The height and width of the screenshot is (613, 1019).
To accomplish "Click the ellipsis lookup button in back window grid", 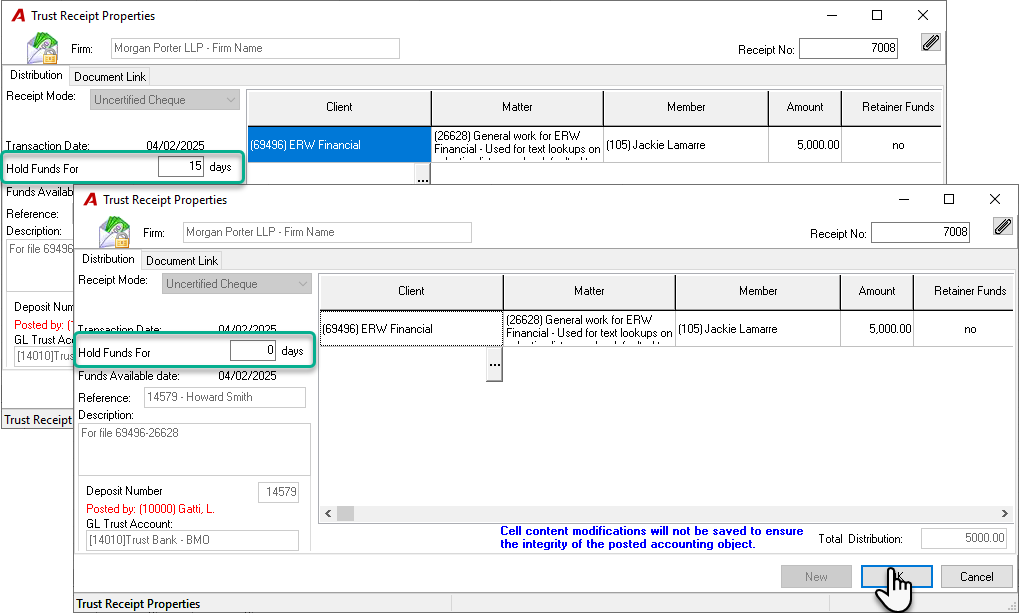I will pyautogui.click(x=422, y=174).
